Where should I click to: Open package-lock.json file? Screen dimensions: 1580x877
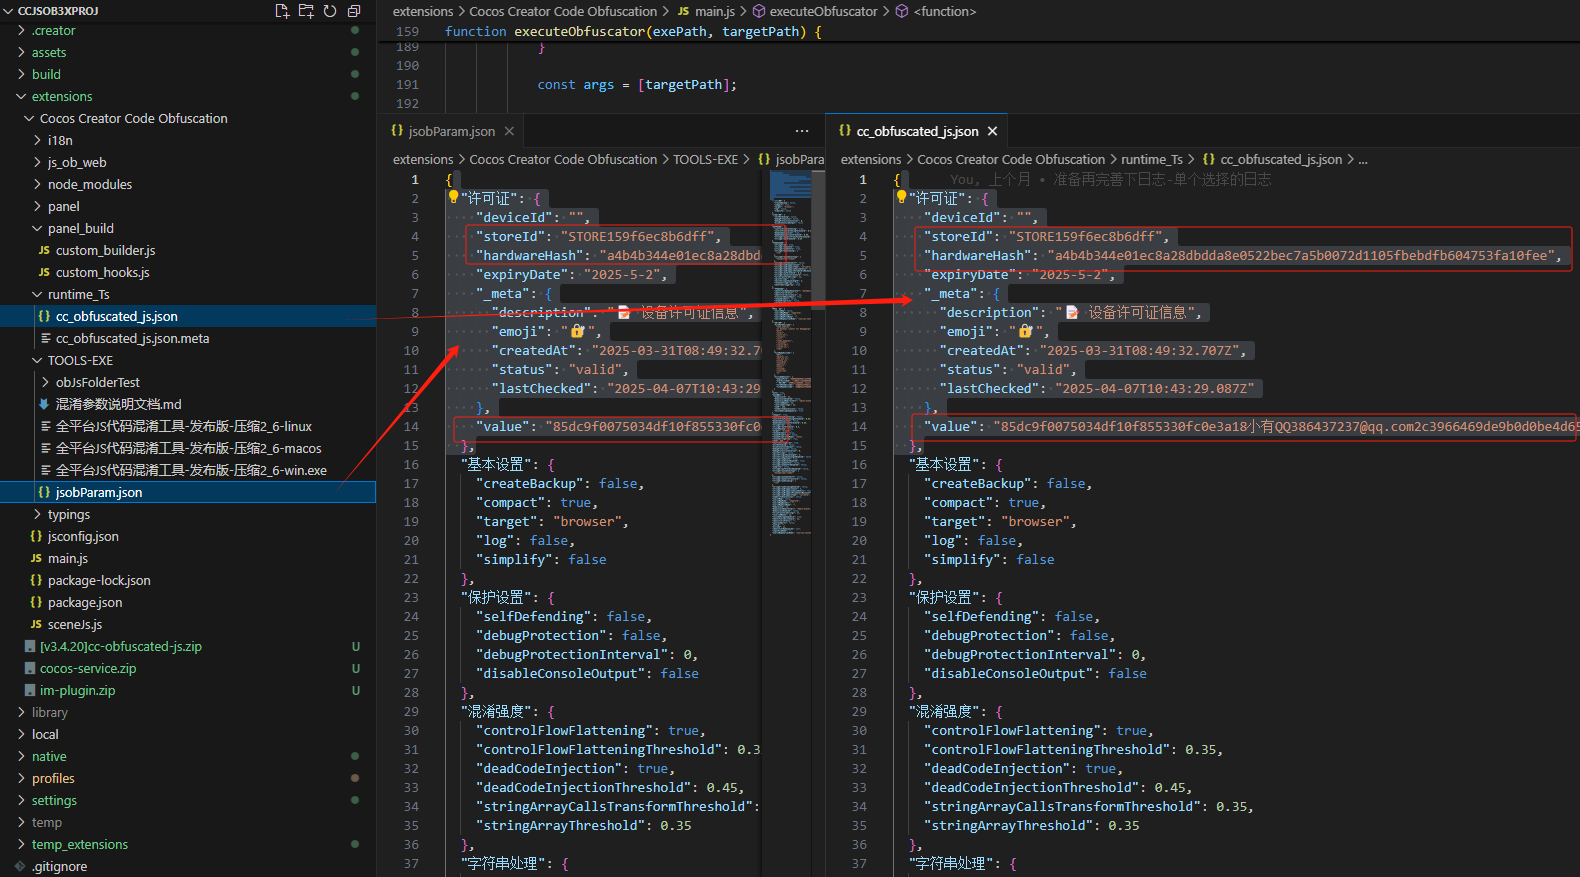[99, 580]
